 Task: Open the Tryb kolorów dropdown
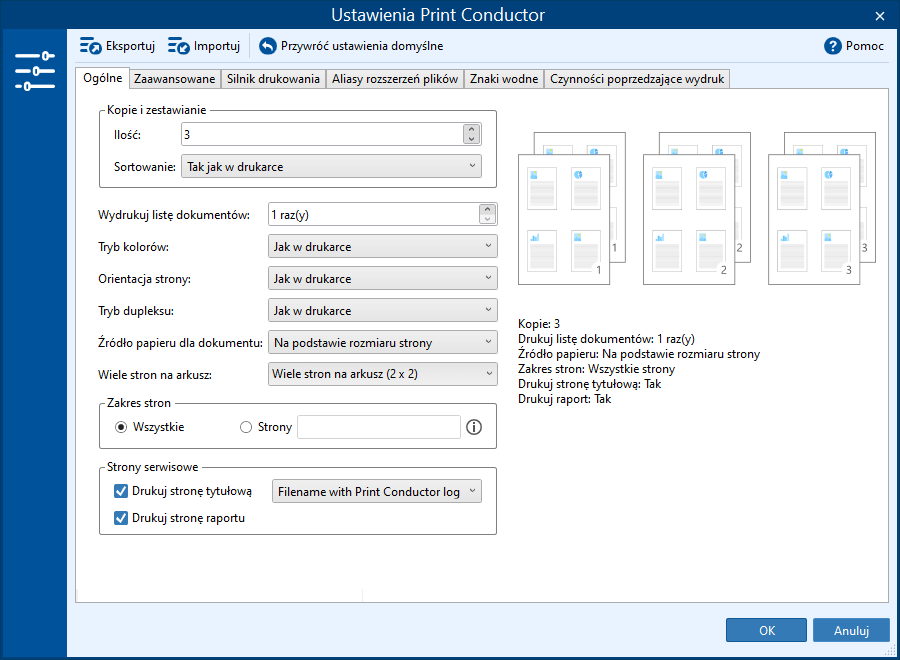point(382,246)
